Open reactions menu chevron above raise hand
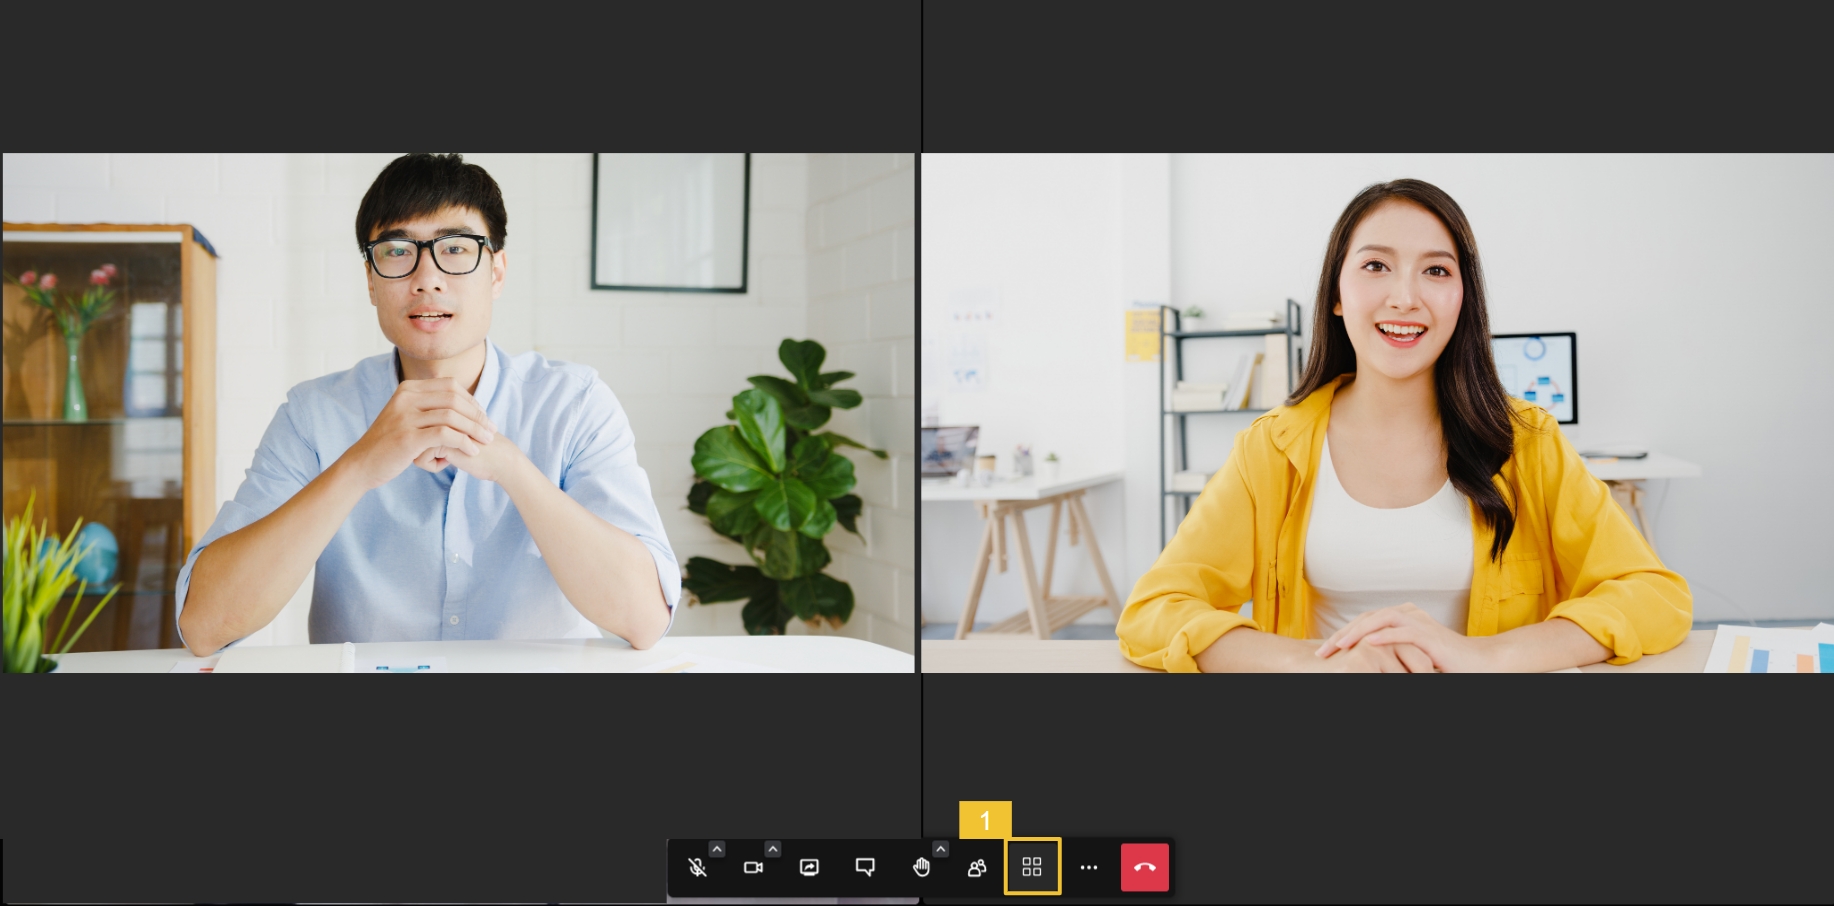Viewport: 1834px width, 906px height. 940,849
